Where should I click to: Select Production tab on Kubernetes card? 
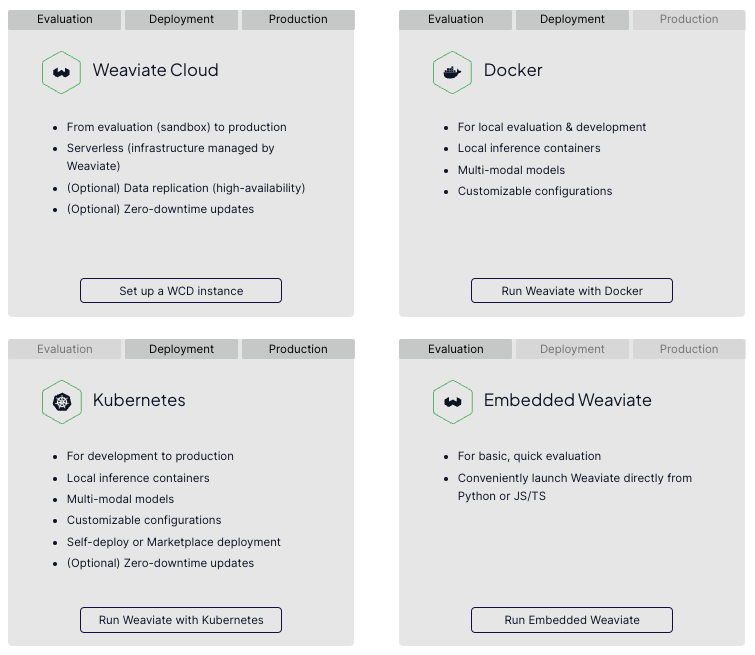[298, 349]
